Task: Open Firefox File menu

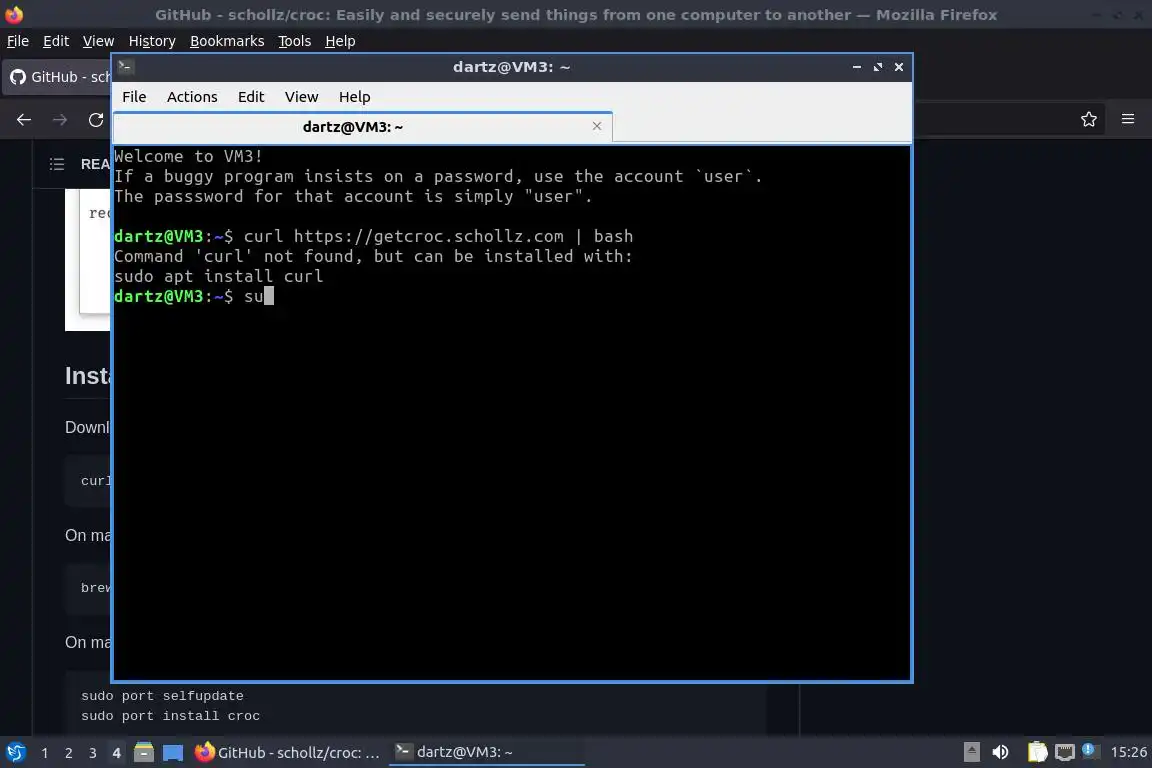Action: (x=18, y=41)
